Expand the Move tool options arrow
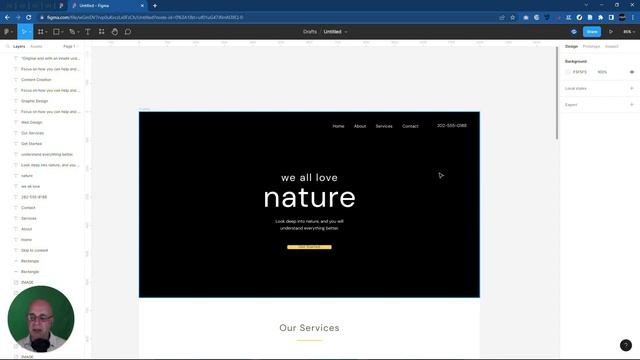 pyautogui.click(x=30, y=32)
